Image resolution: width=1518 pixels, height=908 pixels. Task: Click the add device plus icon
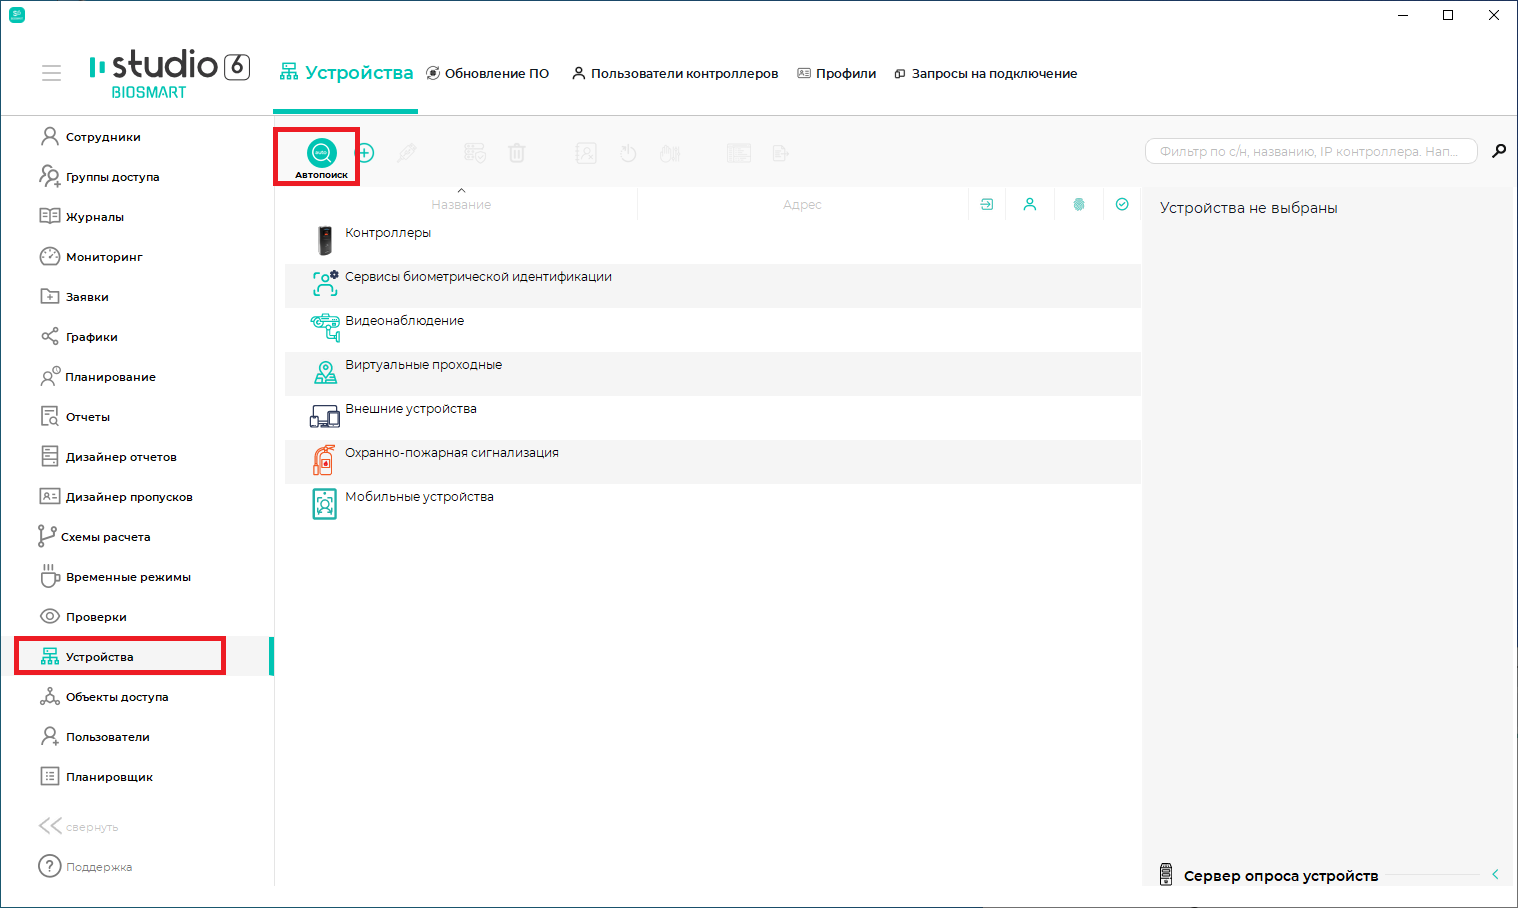click(365, 153)
